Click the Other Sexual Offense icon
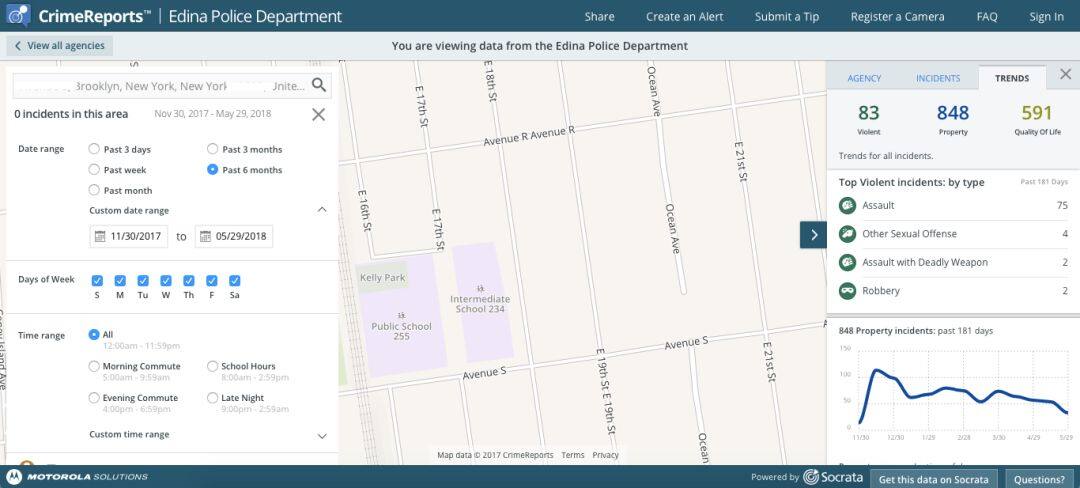Image resolution: width=1080 pixels, height=488 pixels. tap(847, 234)
